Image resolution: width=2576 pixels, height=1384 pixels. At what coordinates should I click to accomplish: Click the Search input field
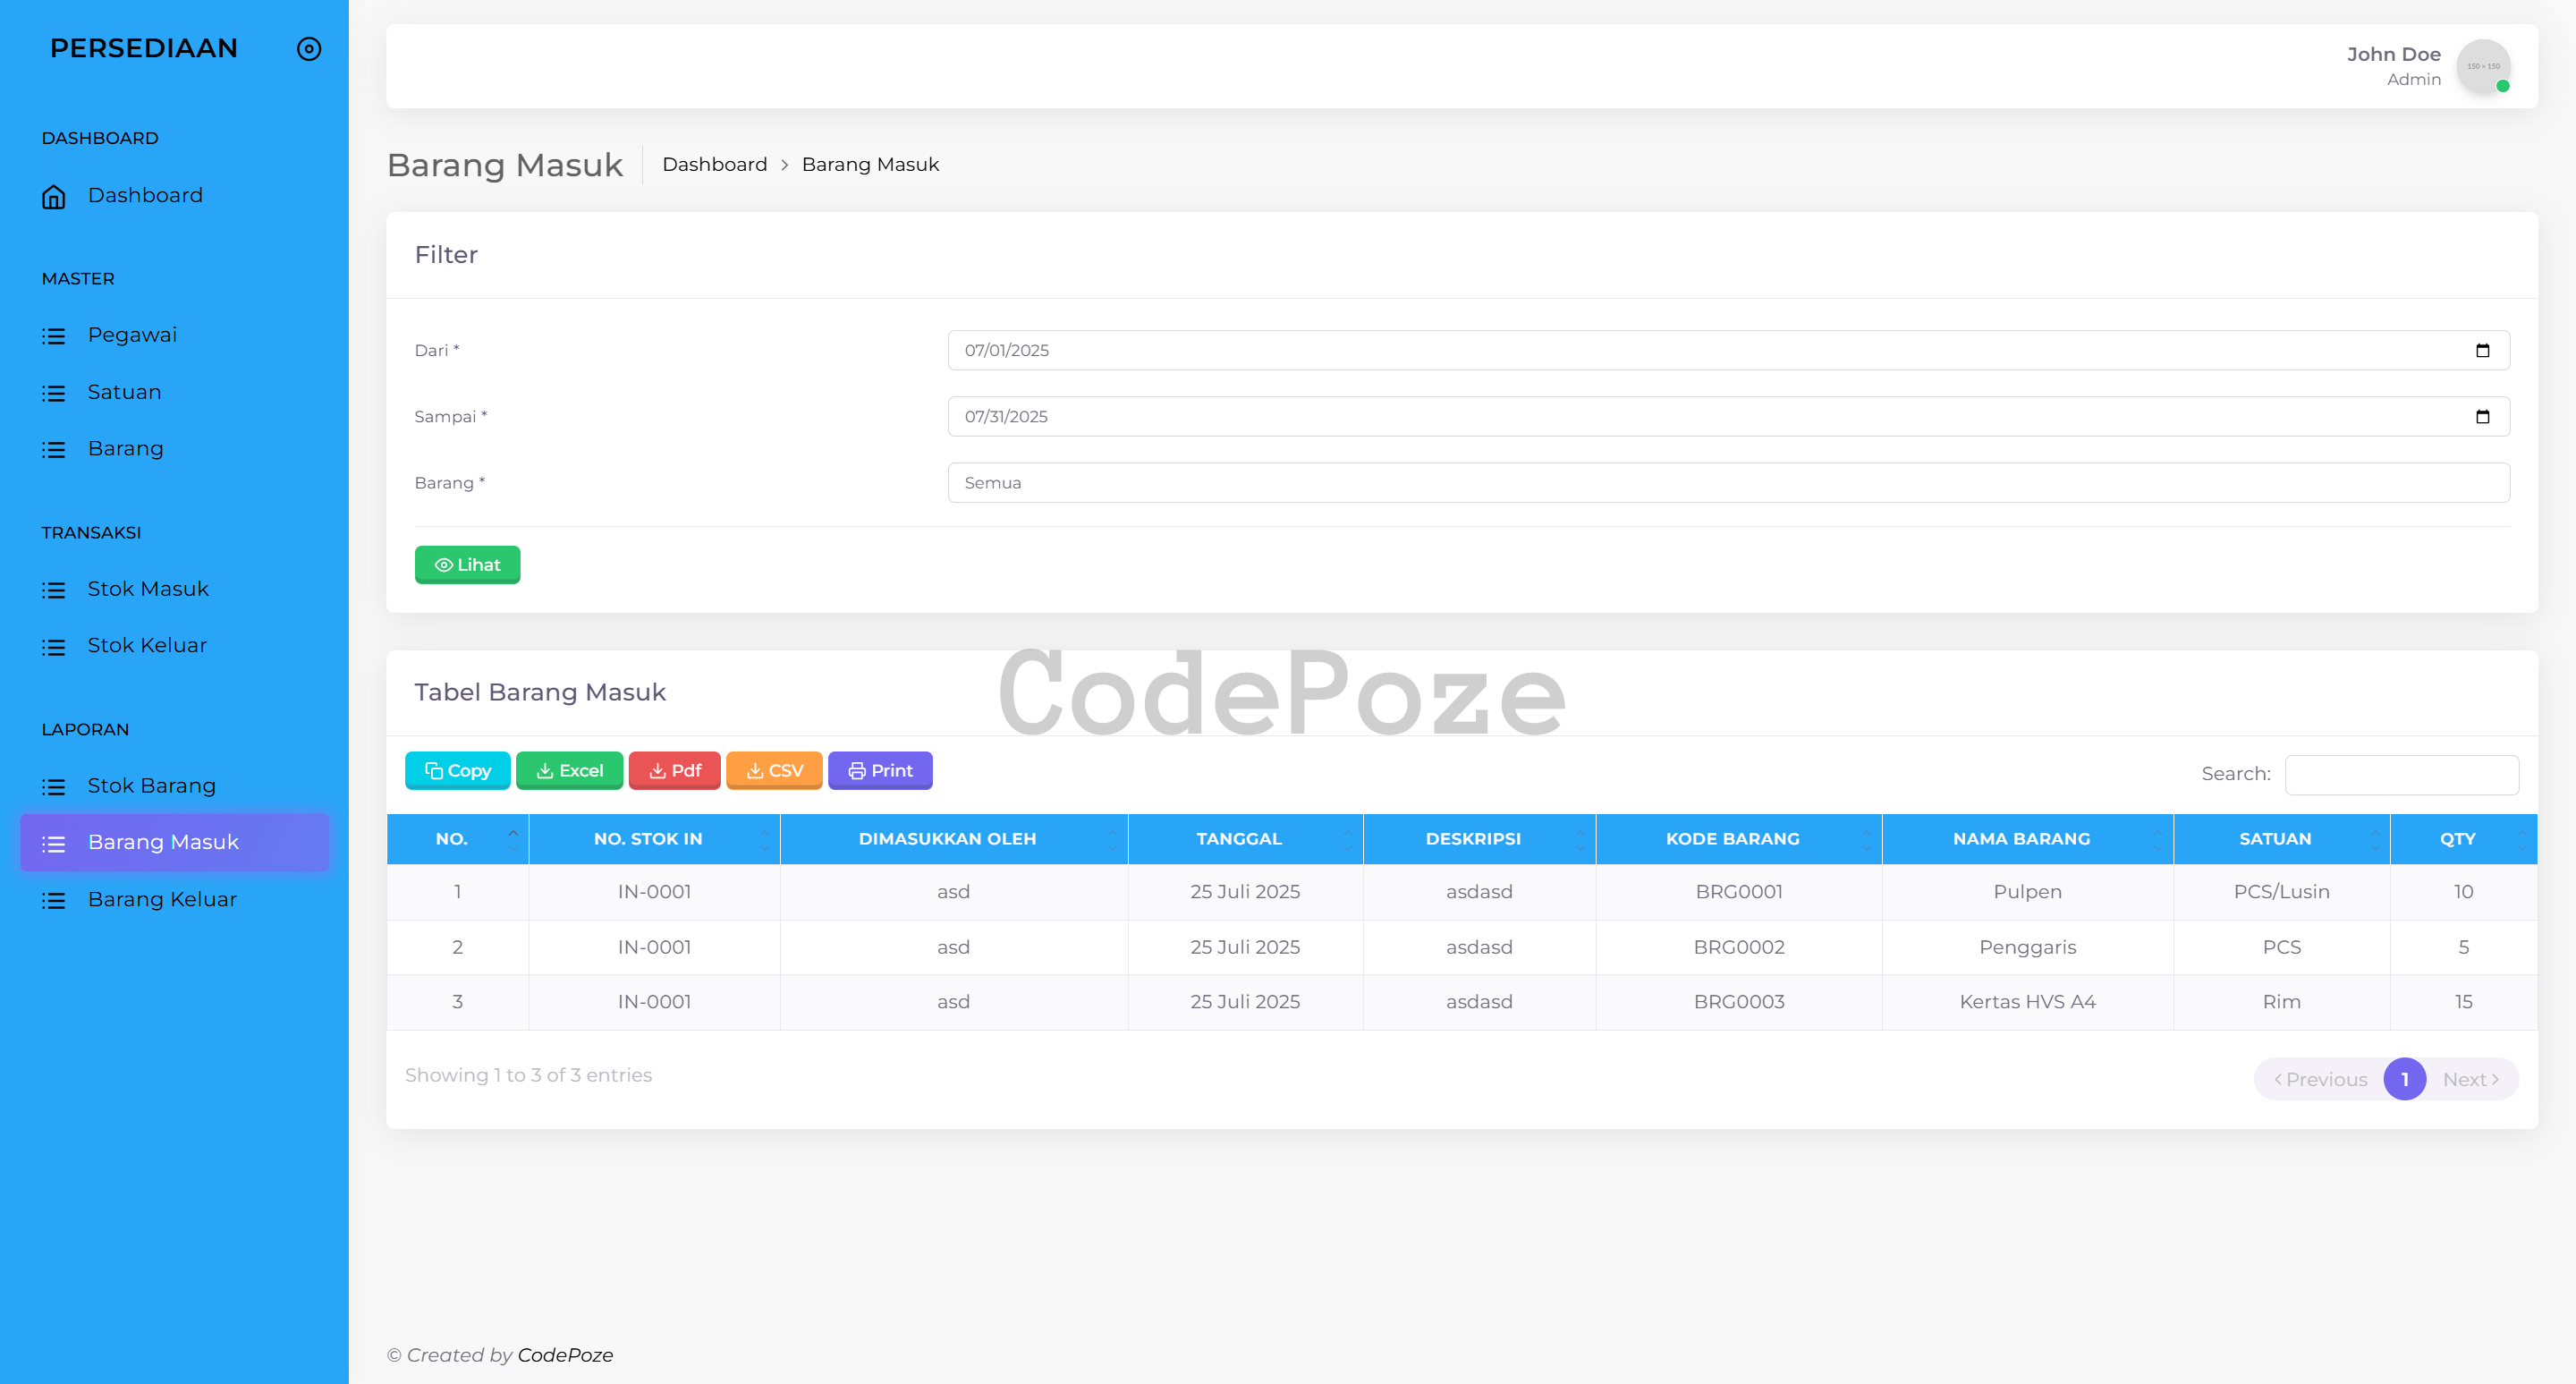[2401, 775]
